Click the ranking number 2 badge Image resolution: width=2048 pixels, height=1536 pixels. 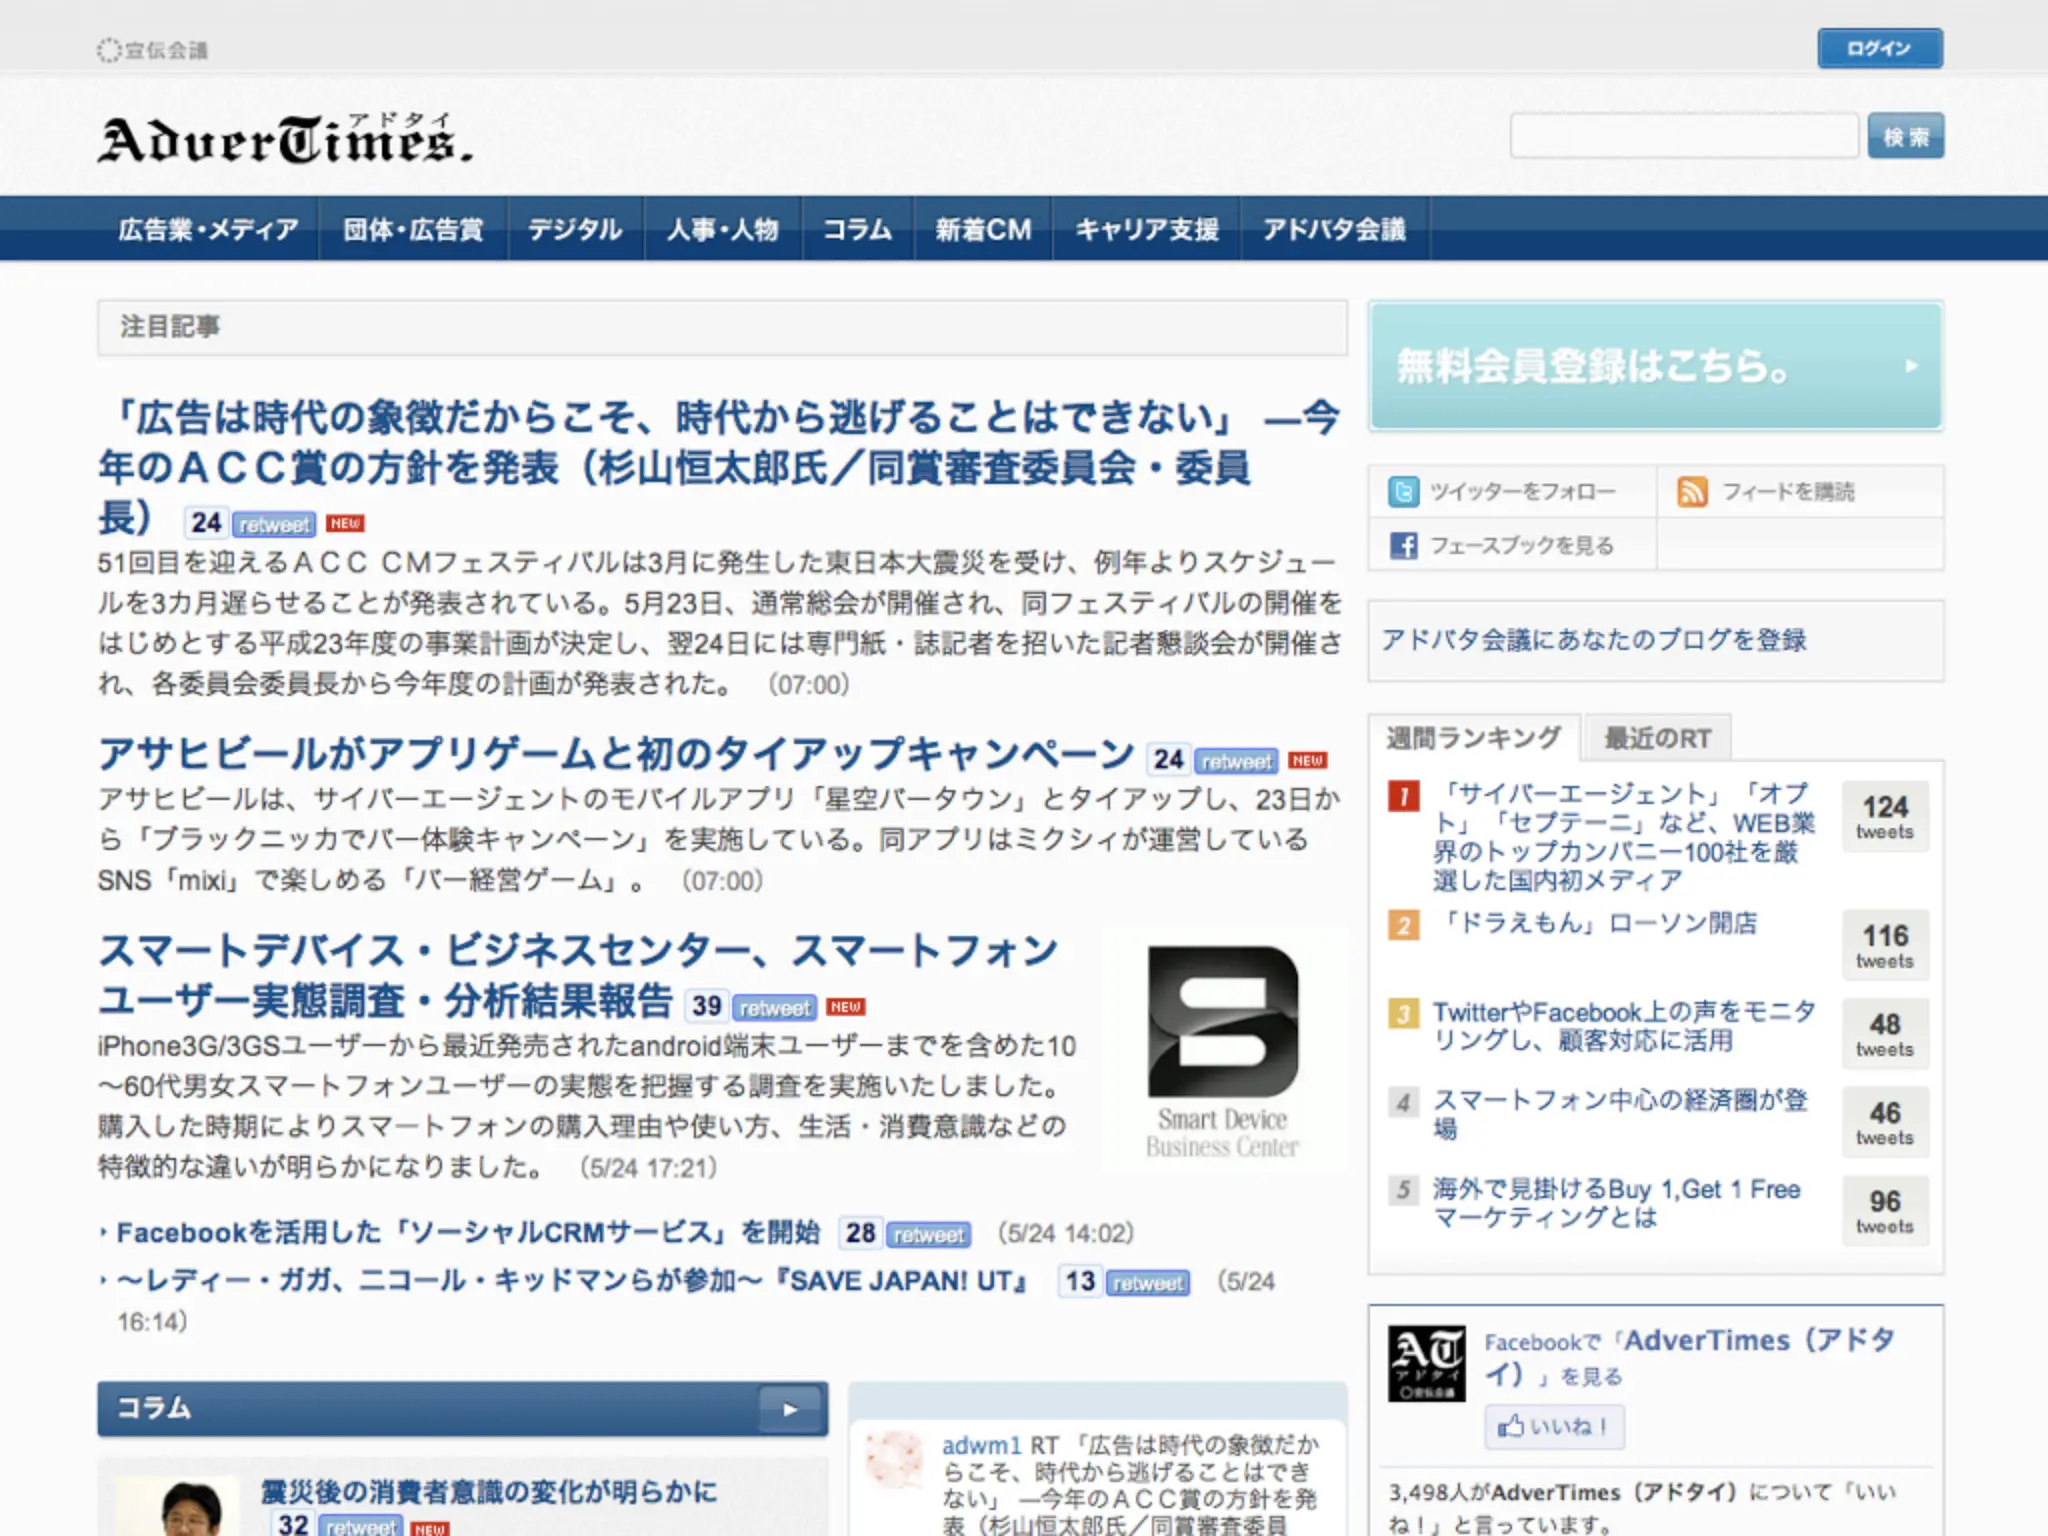click(x=1404, y=924)
